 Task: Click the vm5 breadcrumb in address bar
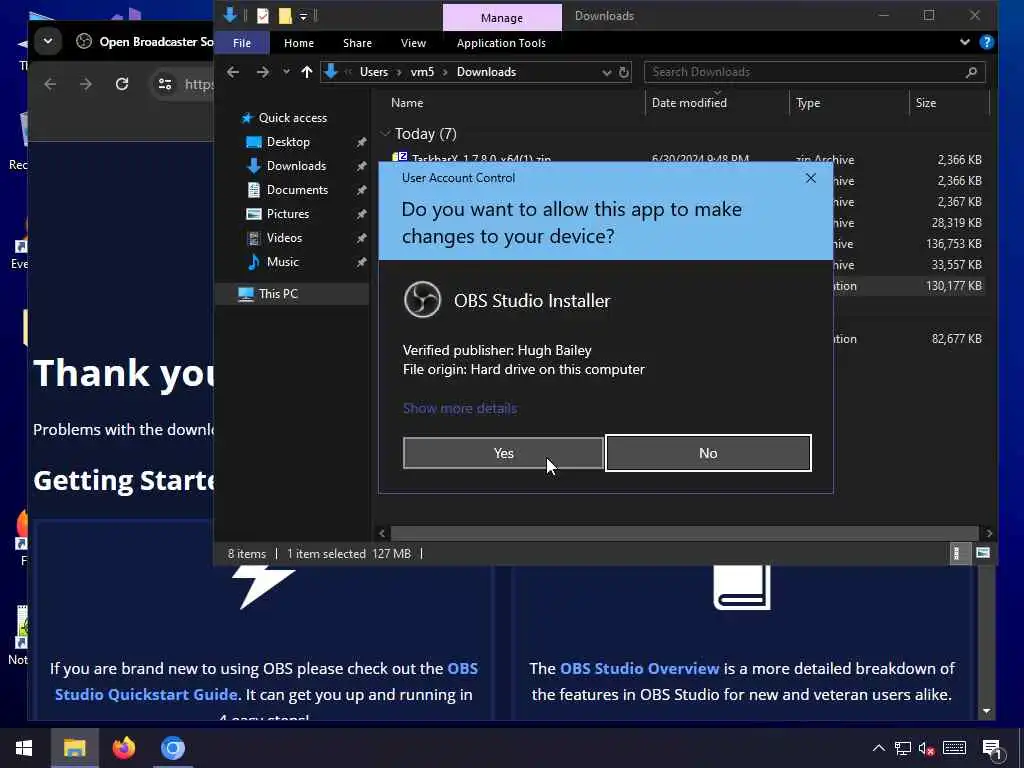(422, 72)
